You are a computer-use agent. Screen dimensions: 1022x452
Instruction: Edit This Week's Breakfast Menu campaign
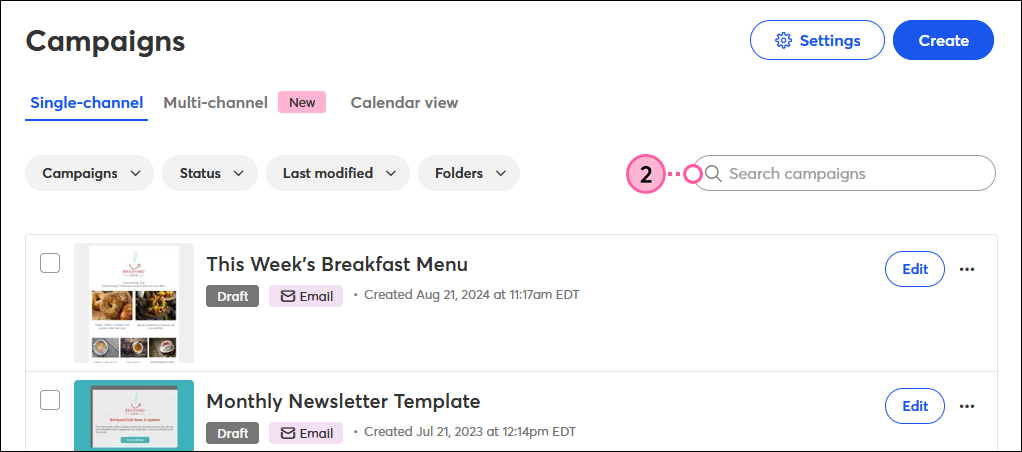[x=914, y=269]
